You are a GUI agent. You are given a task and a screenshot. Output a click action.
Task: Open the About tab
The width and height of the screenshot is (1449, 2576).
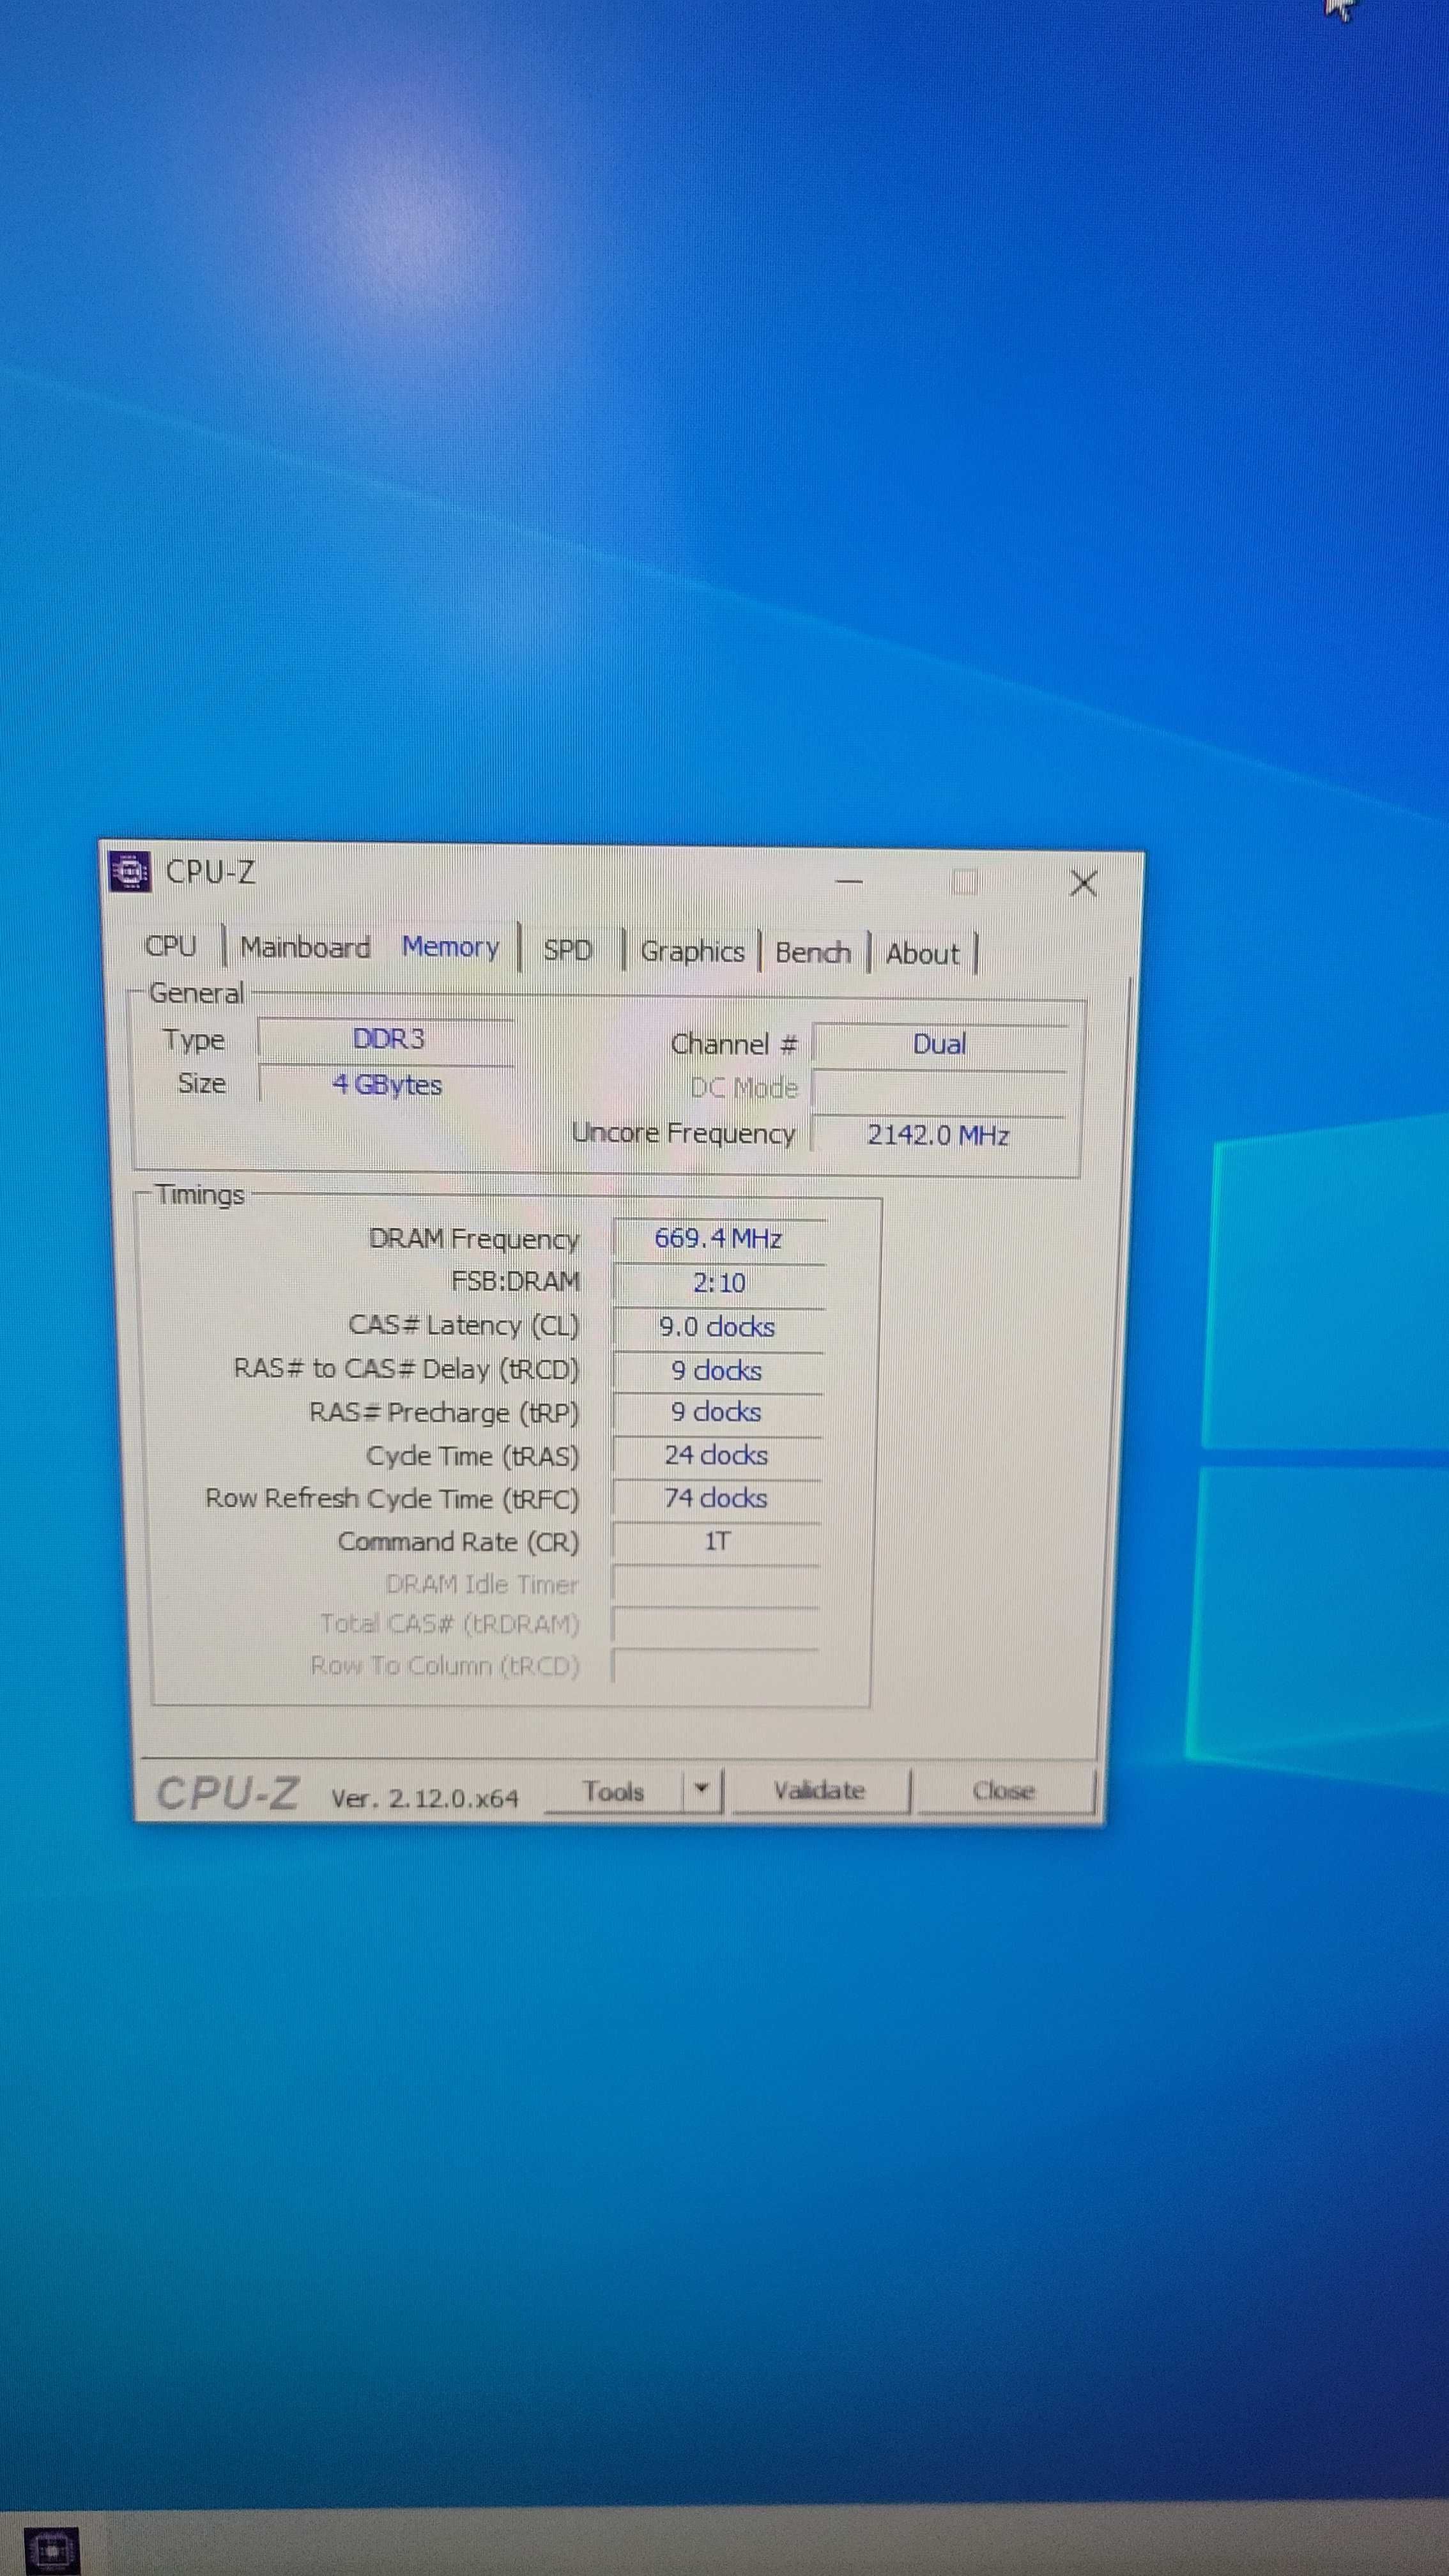[x=922, y=954]
